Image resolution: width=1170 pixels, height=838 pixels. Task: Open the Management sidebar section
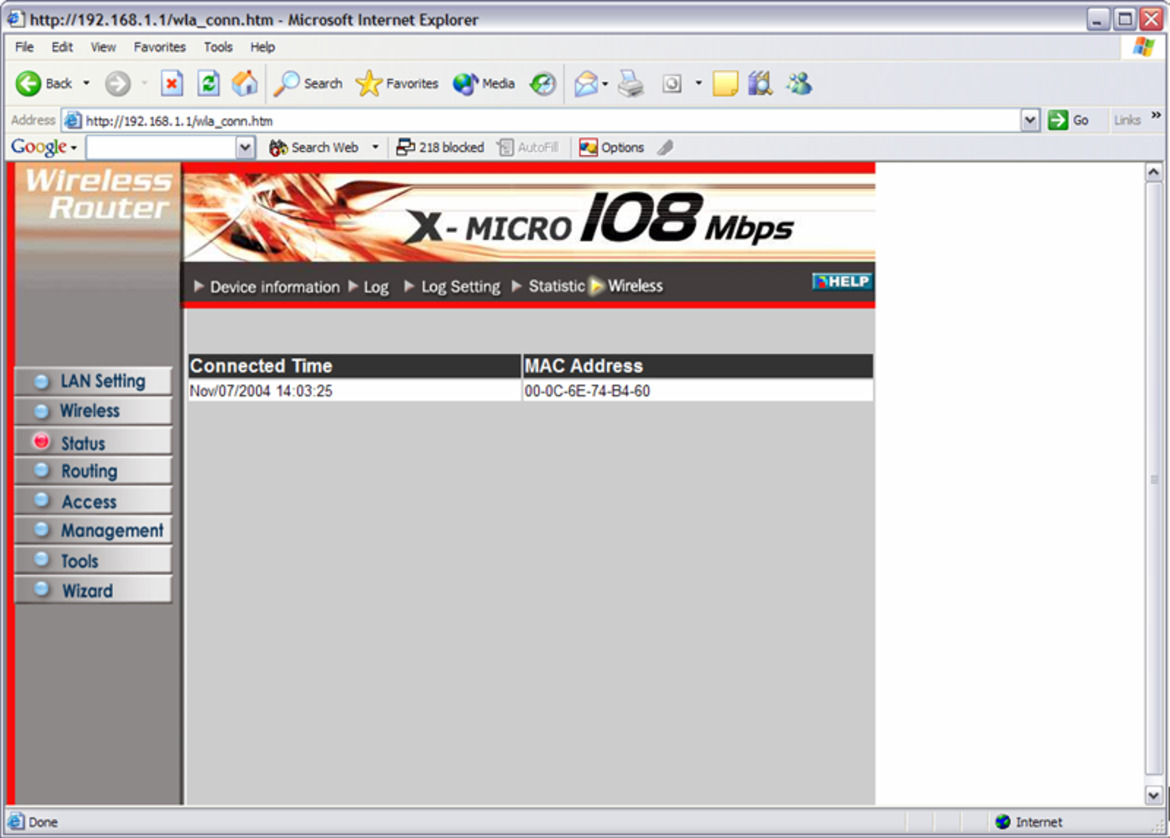click(x=93, y=530)
